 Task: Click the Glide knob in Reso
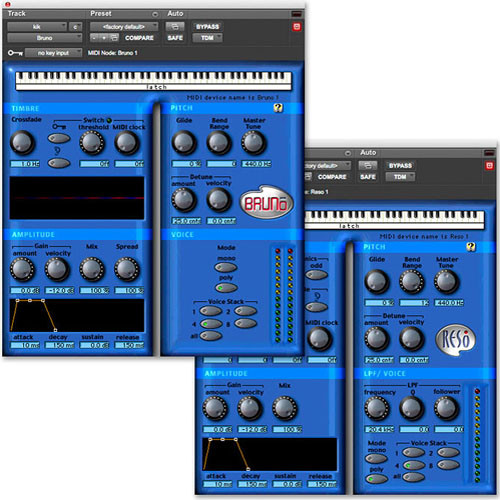[x=377, y=282]
